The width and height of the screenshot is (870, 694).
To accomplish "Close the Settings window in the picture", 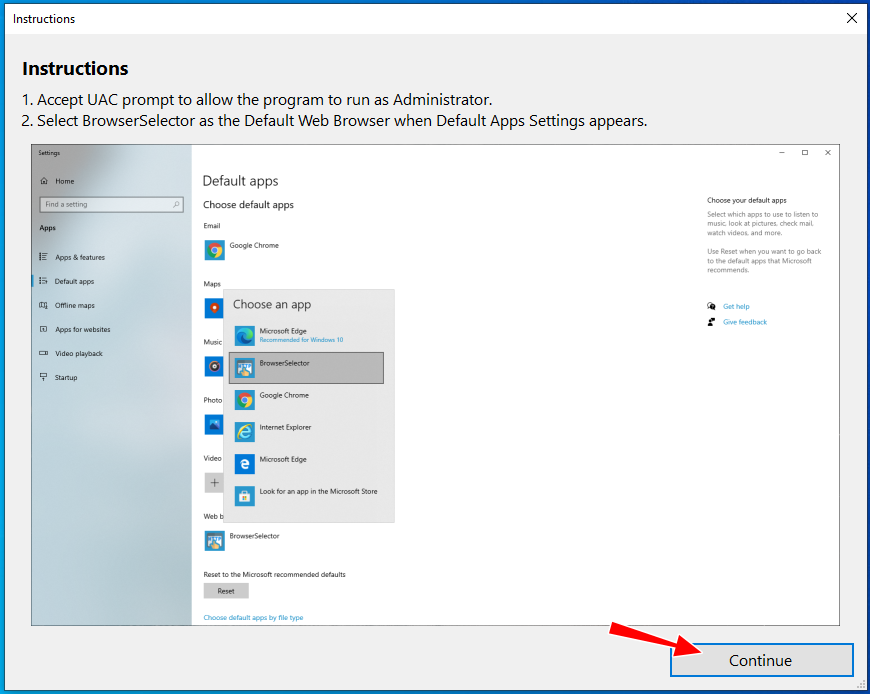I will coord(828,153).
